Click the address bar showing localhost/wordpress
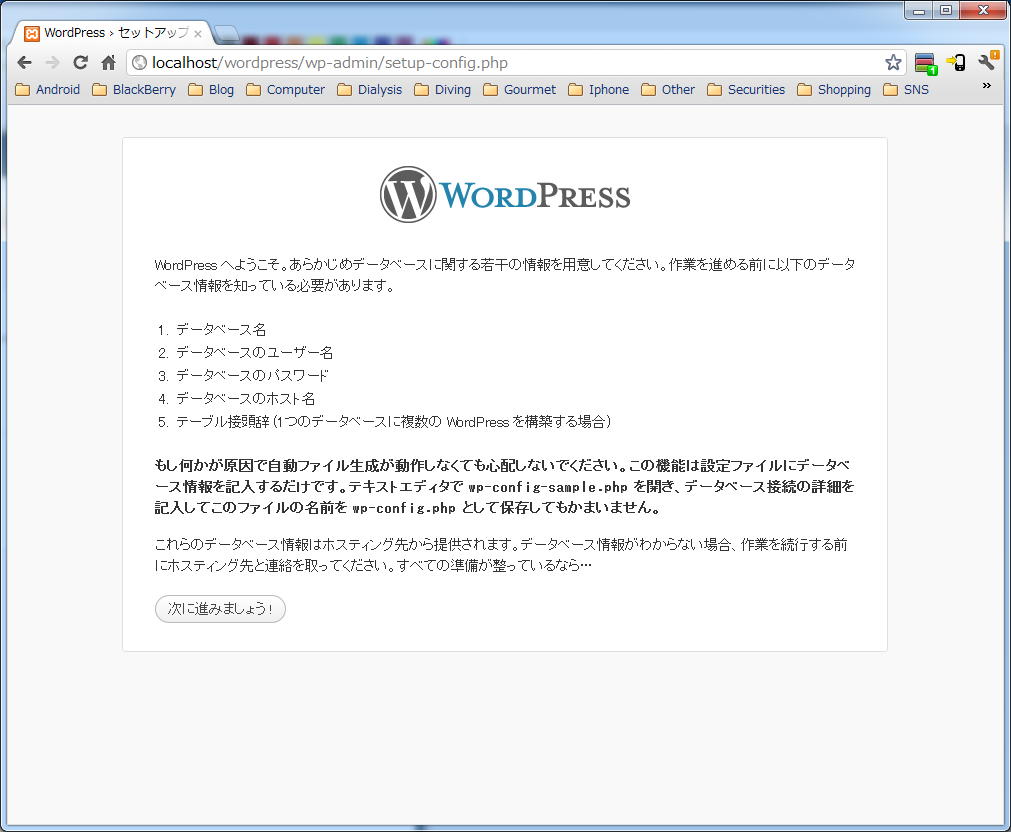The height and width of the screenshot is (832, 1011). point(516,63)
